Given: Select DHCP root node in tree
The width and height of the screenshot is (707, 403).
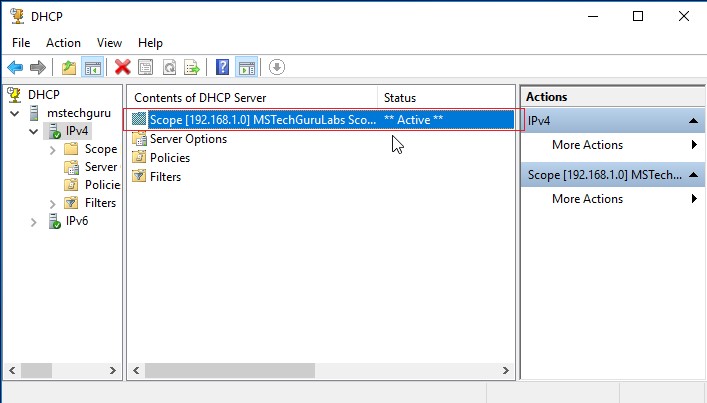Looking at the screenshot, I should pos(44,95).
